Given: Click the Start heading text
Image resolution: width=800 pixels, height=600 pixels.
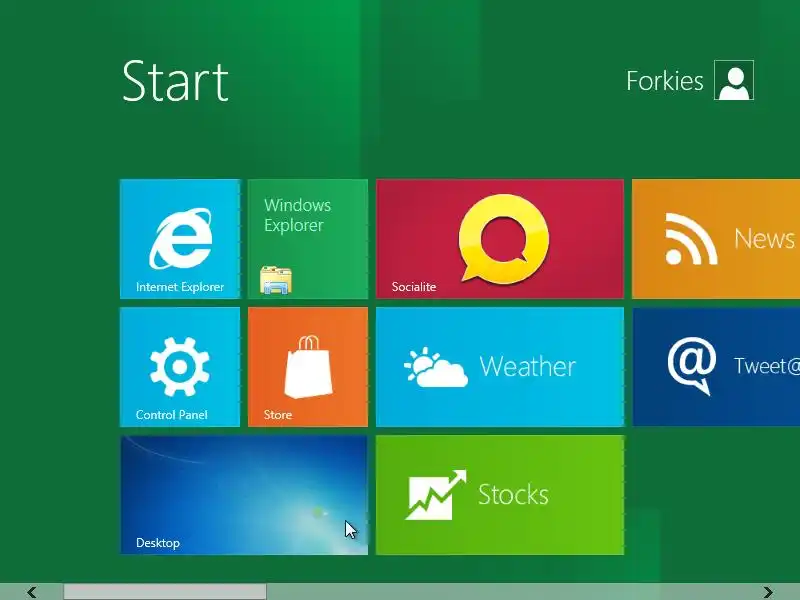Looking at the screenshot, I should (x=175, y=82).
